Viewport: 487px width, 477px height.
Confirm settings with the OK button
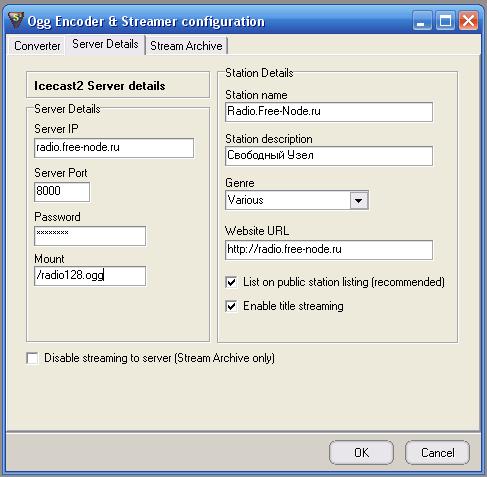pos(361,452)
